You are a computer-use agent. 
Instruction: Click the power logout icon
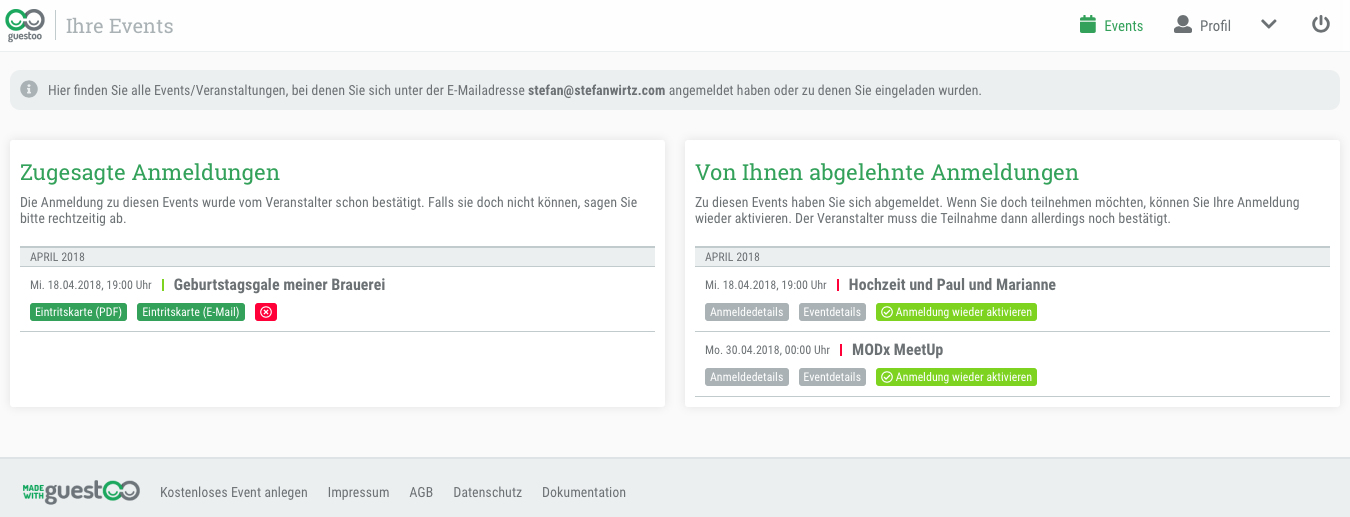[x=1321, y=24]
